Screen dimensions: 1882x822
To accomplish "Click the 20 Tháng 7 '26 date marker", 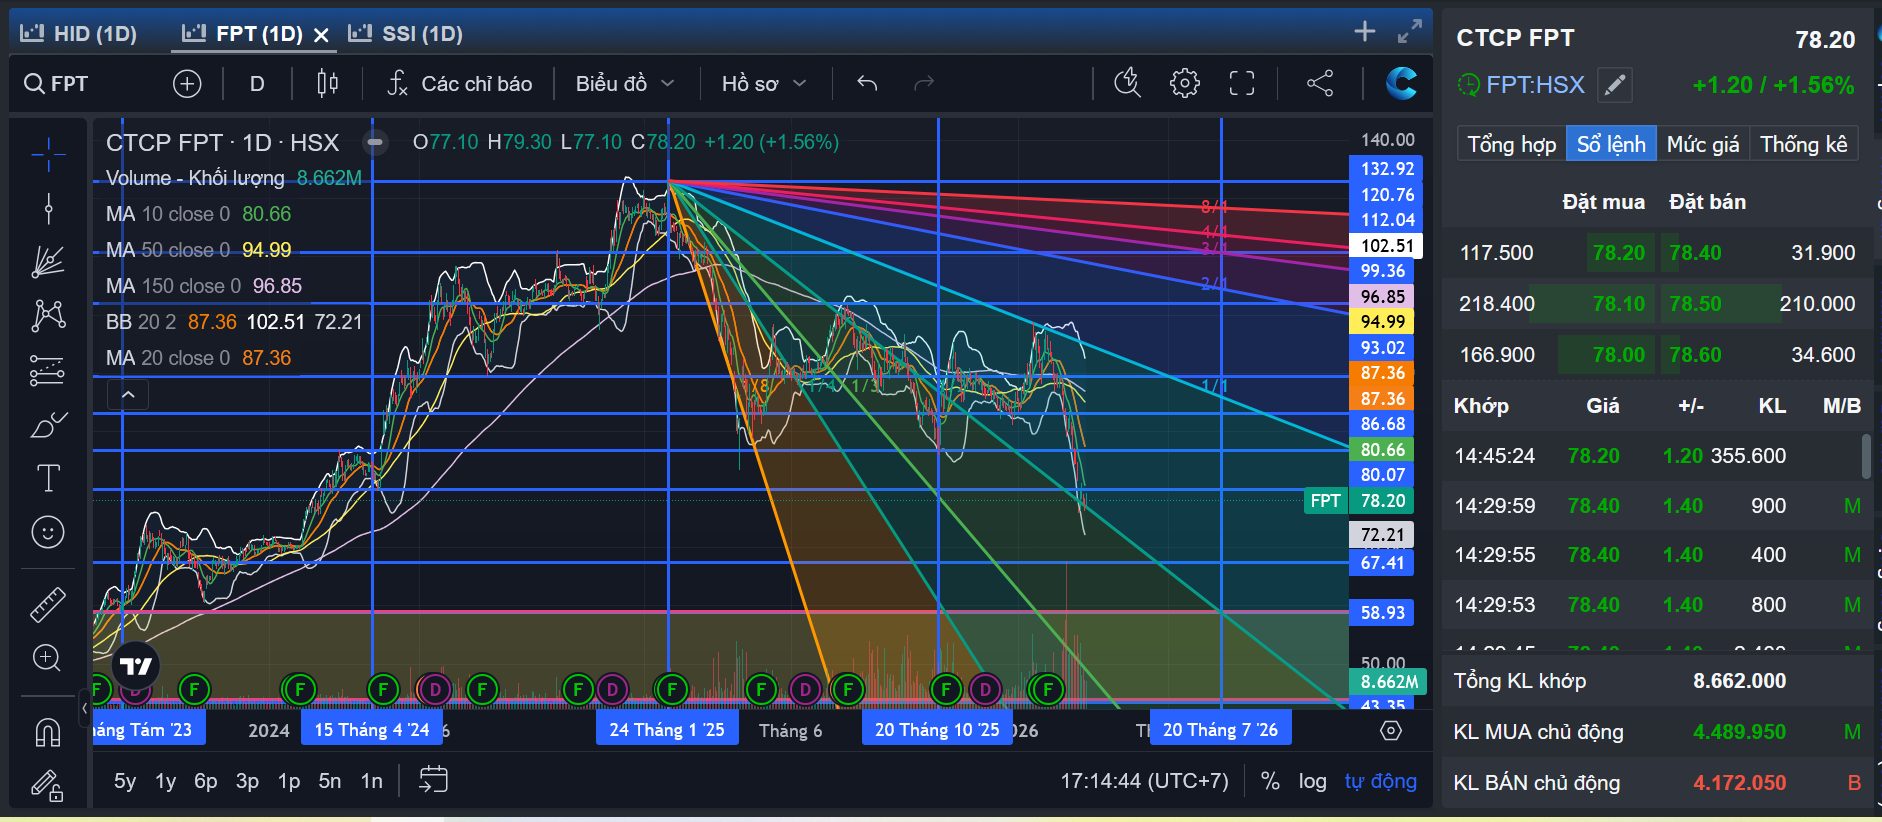I will click(1220, 729).
